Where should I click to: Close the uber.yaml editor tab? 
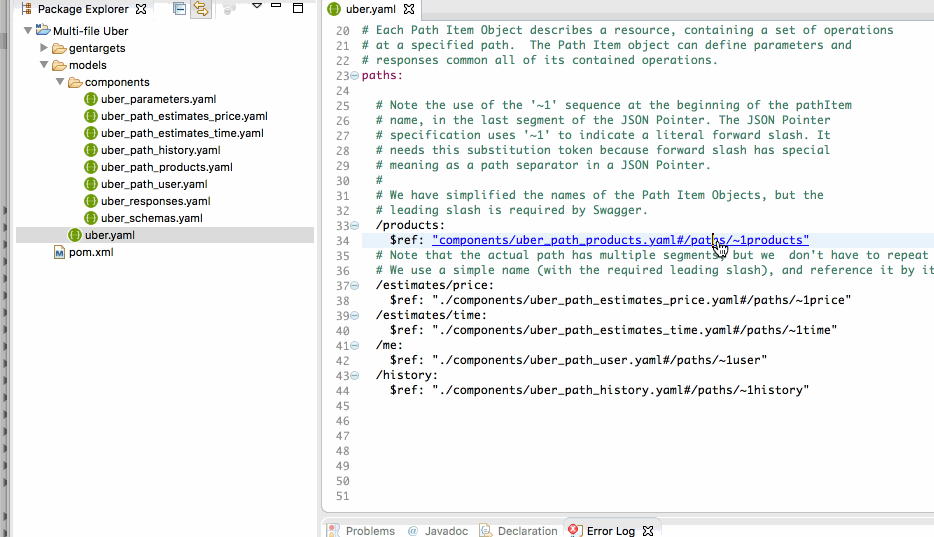409,9
